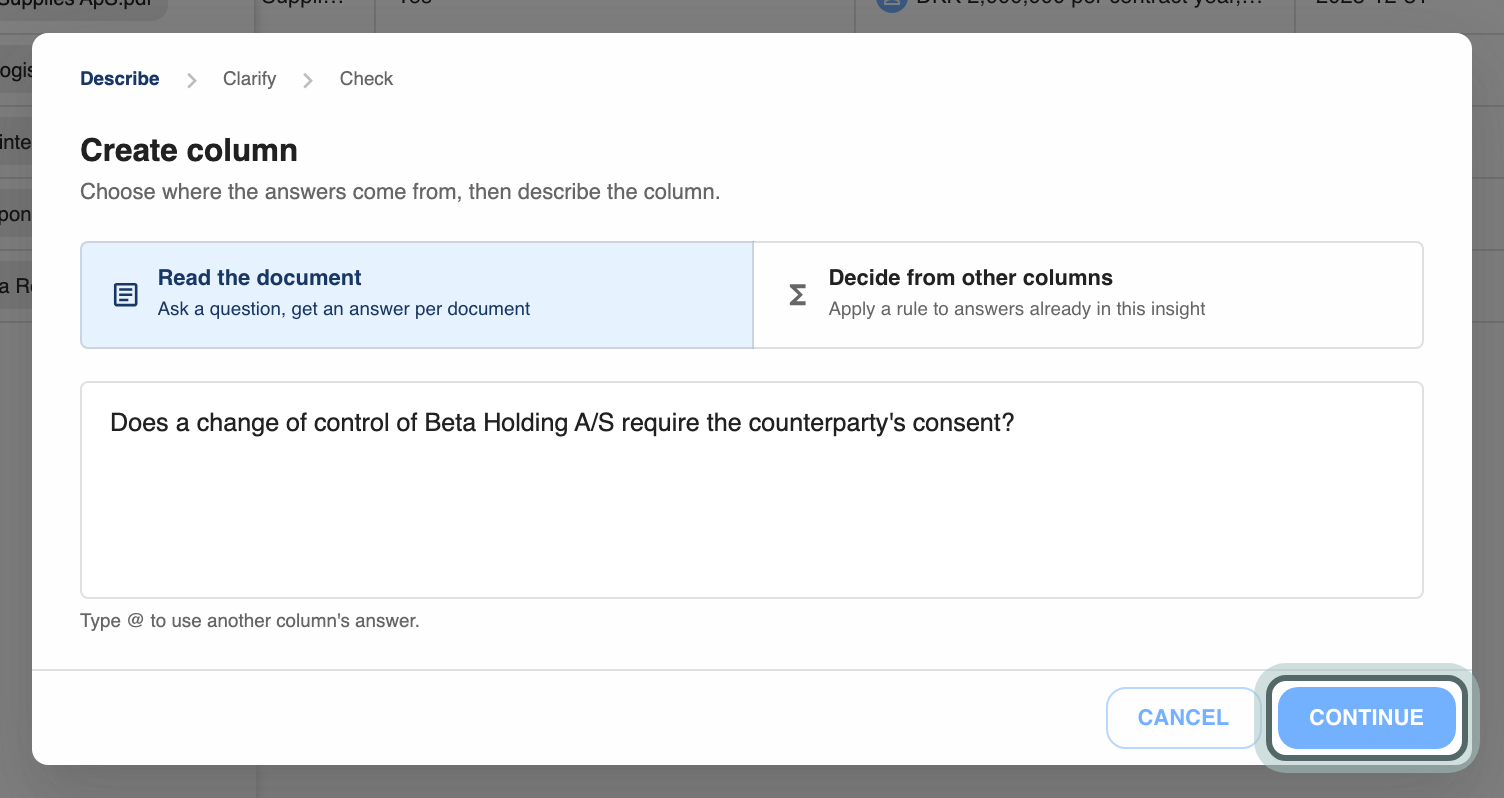1504x798 pixels.
Task: Click the Continue button
Action: coord(1366,717)
